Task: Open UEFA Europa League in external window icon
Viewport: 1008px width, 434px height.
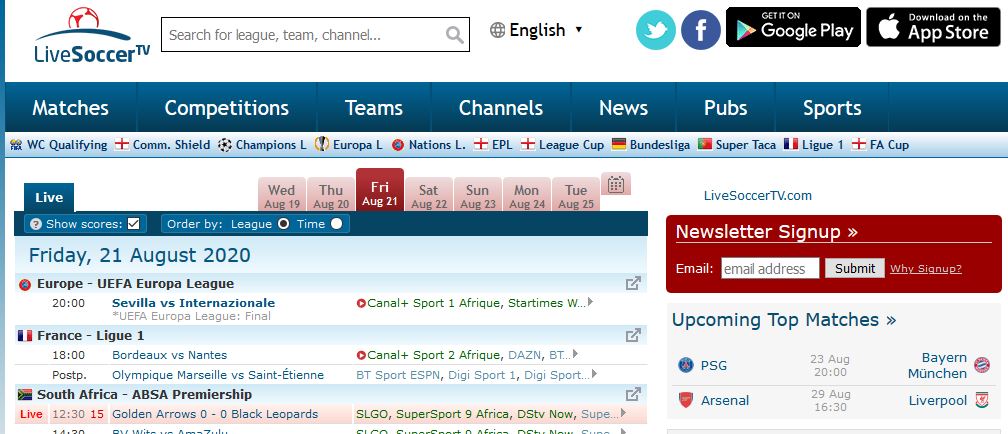Action: coord(633,283)
